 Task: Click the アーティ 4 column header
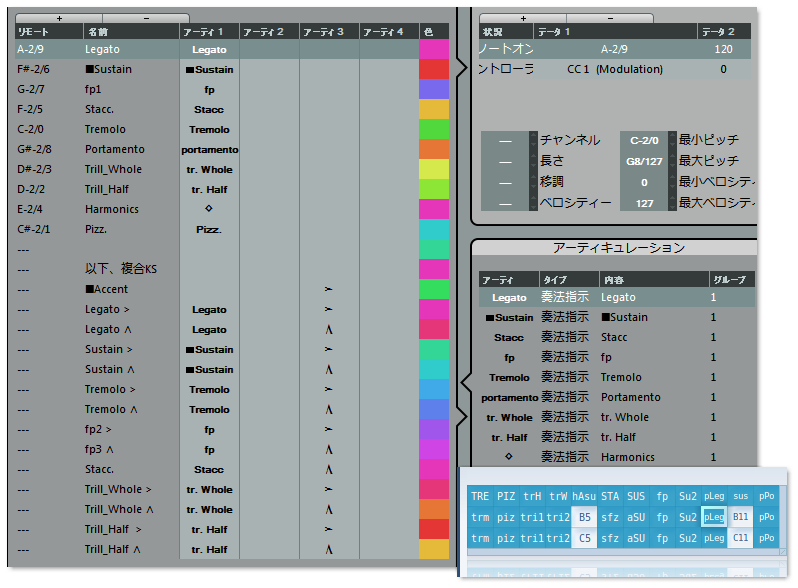(x=389, y=32)
